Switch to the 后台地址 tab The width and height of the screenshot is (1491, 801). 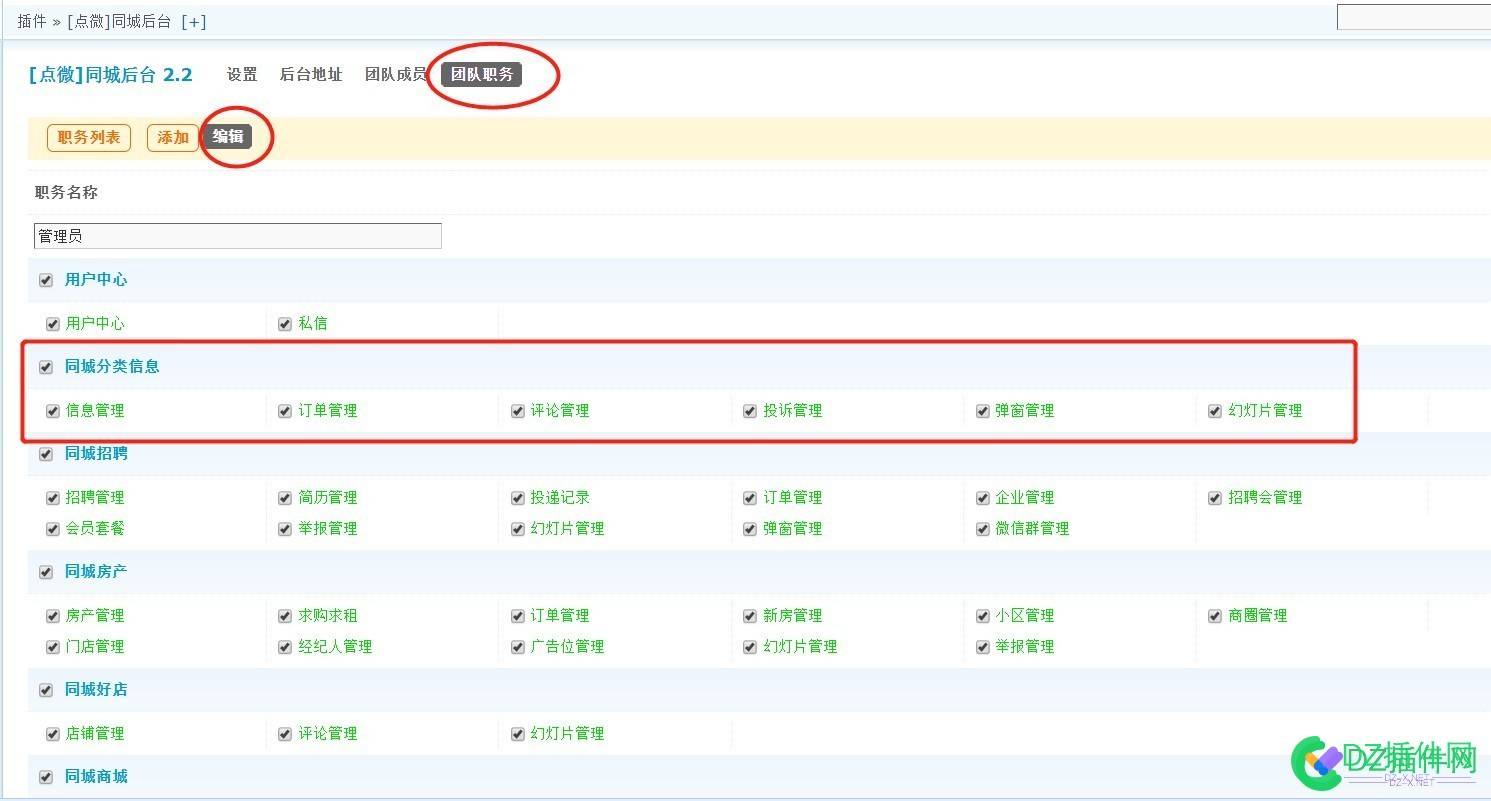(x=311, y=74)
